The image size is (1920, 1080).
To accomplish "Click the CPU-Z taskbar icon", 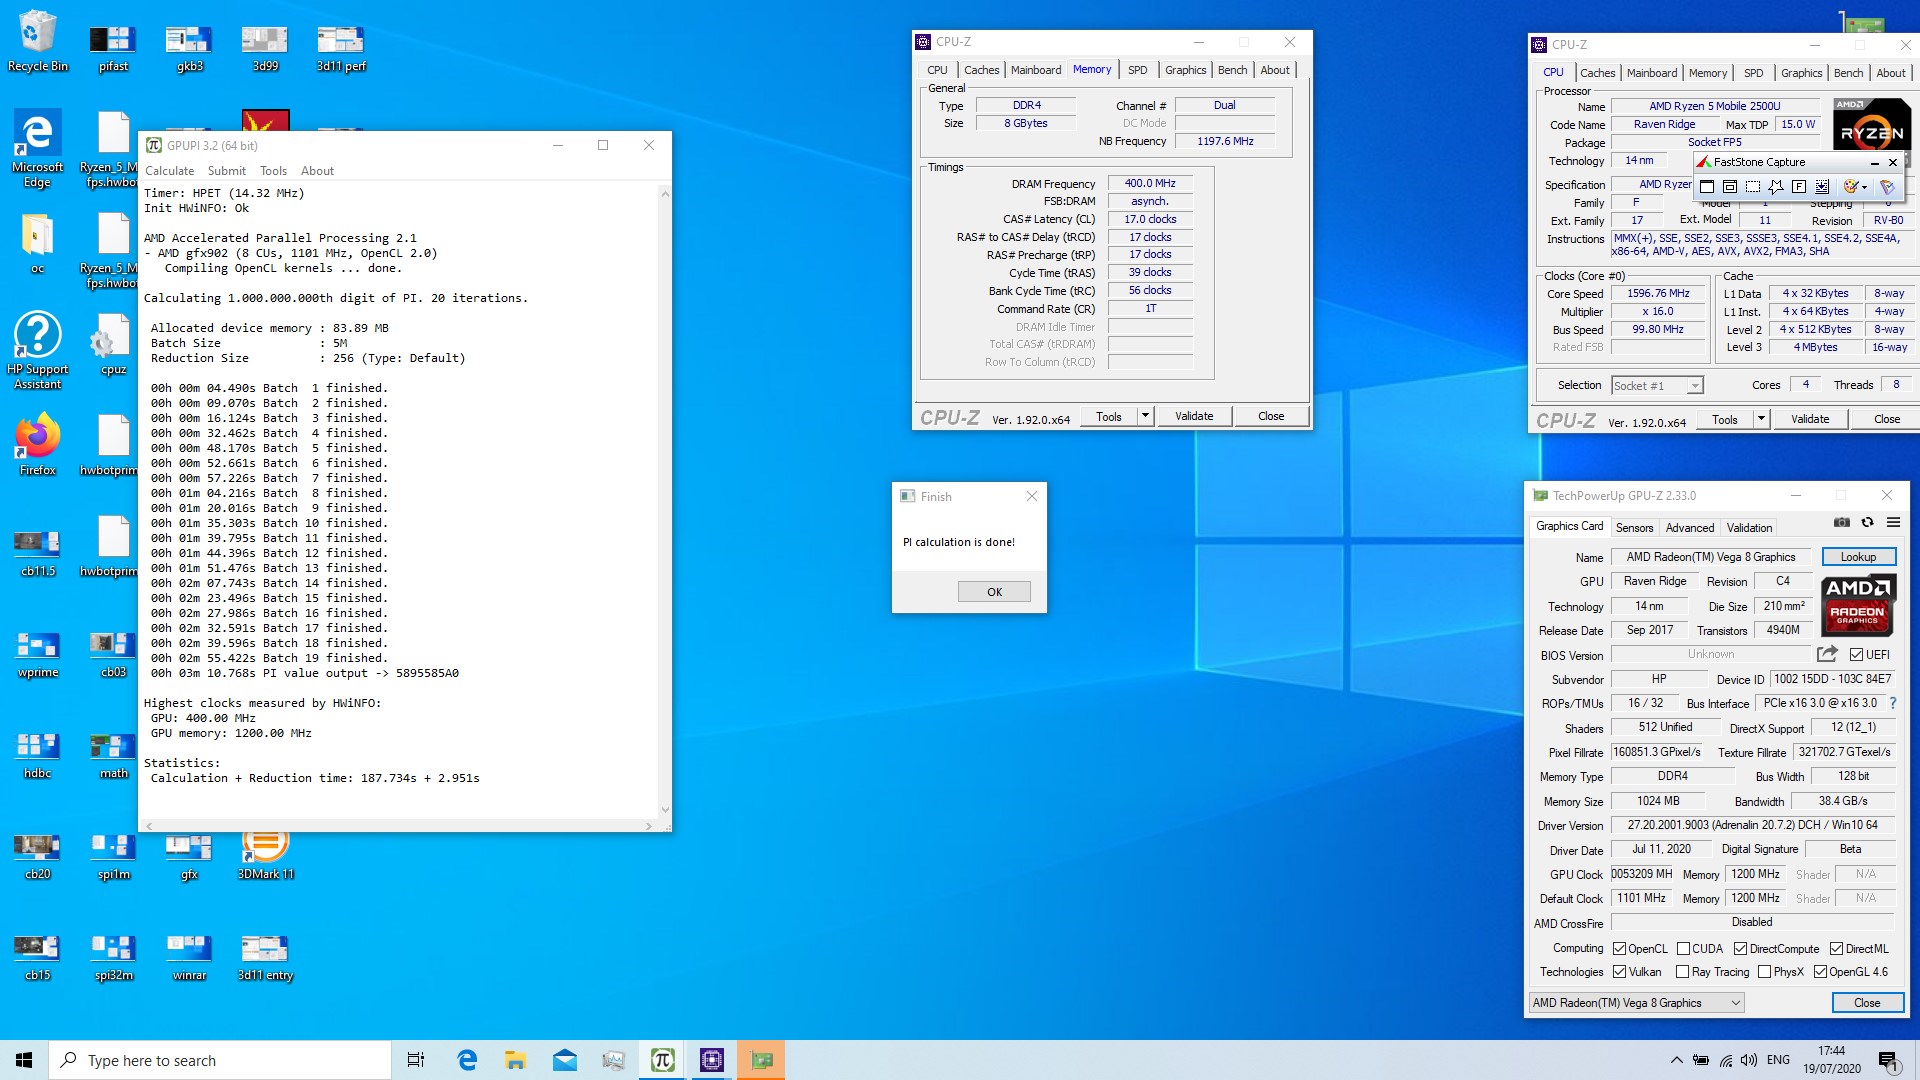I will pyautogui.click(x=712, y=1060).
